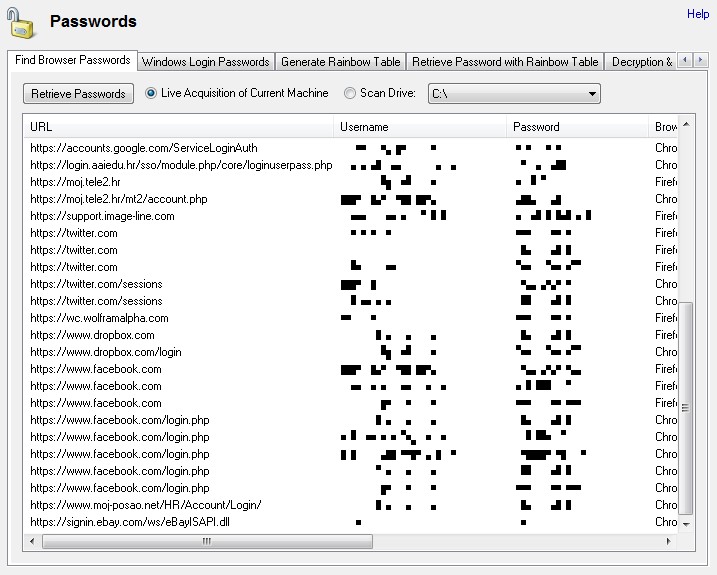The image size is (717, 575).
Task: Select the wc.wolframalpha.com row
Action: pos(100,318)
